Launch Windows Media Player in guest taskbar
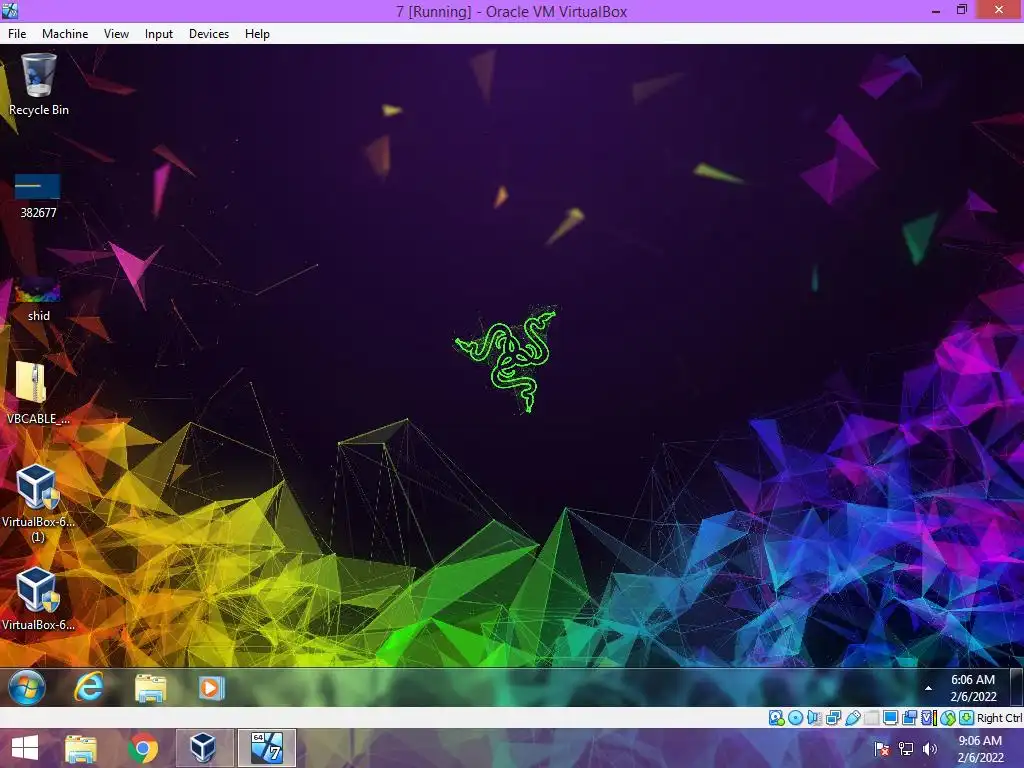This screenshot has height=768, width=1024. pyautogui.click(x=211, y=688)
